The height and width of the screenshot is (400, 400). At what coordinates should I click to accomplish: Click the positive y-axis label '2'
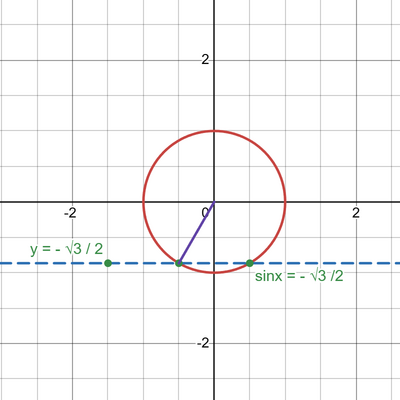[206, 60]
